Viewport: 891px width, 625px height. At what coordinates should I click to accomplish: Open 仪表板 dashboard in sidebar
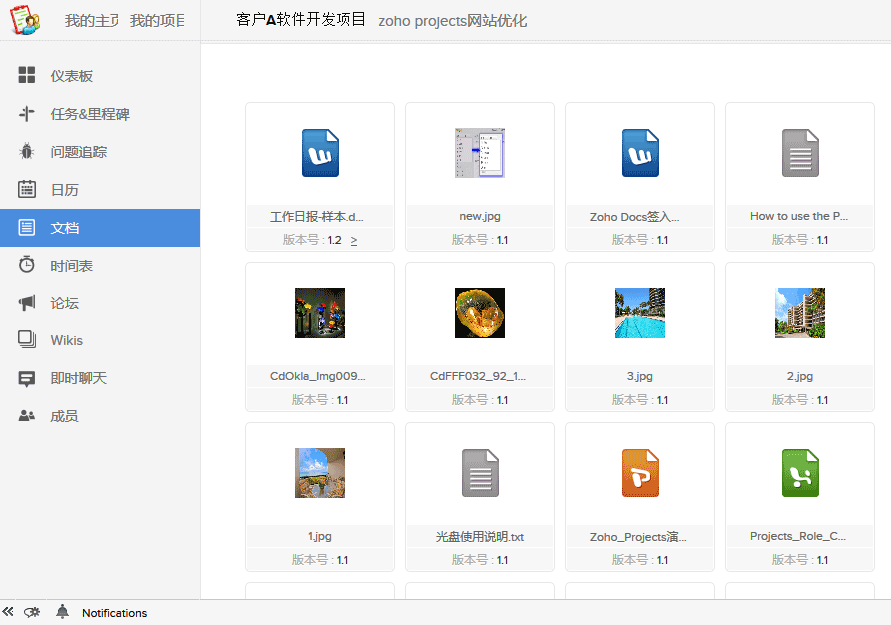[71, 76]
